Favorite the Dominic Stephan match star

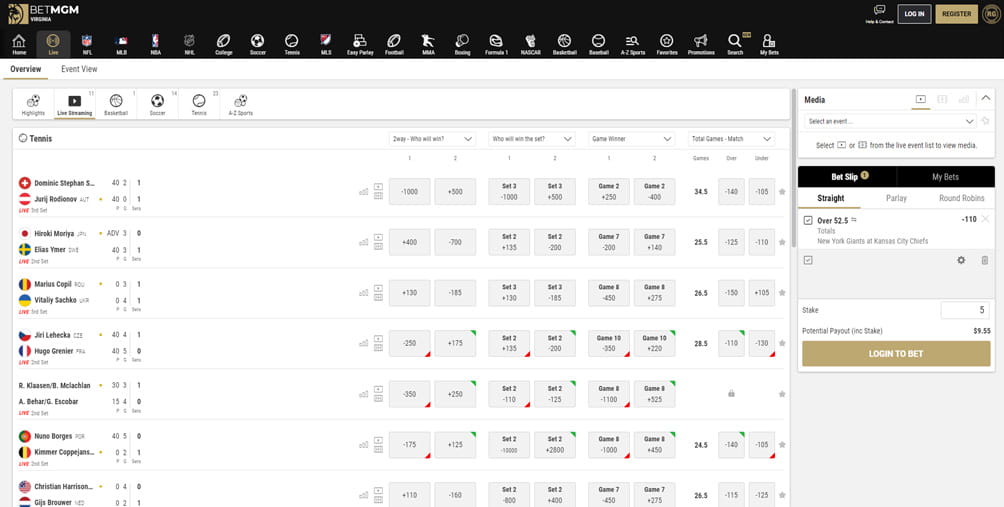coord(782,191)
